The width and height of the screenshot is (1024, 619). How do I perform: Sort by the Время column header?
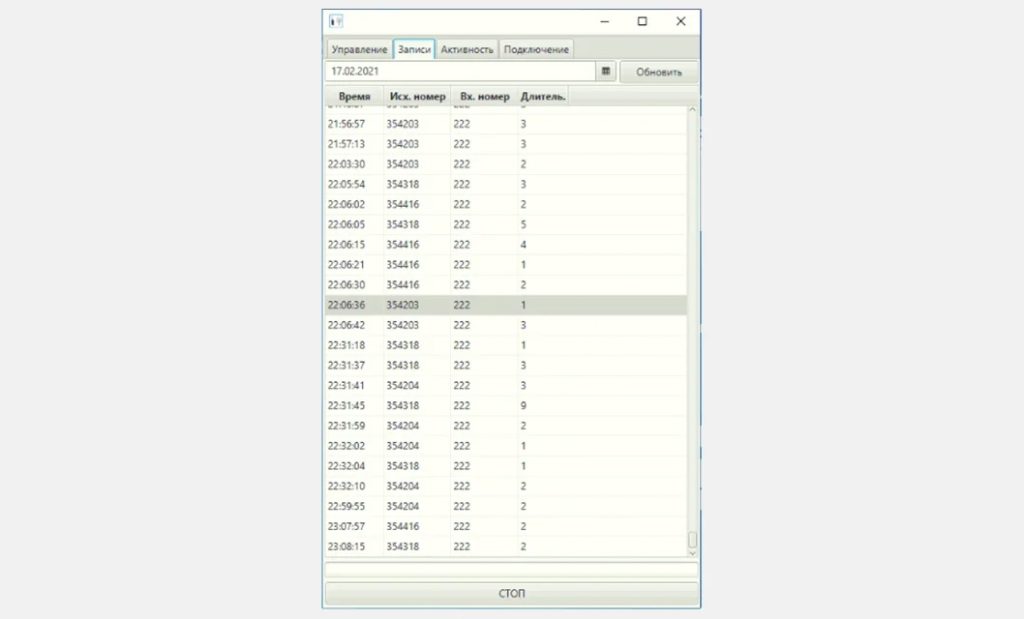pyautogui.click(x=354, y=97)
